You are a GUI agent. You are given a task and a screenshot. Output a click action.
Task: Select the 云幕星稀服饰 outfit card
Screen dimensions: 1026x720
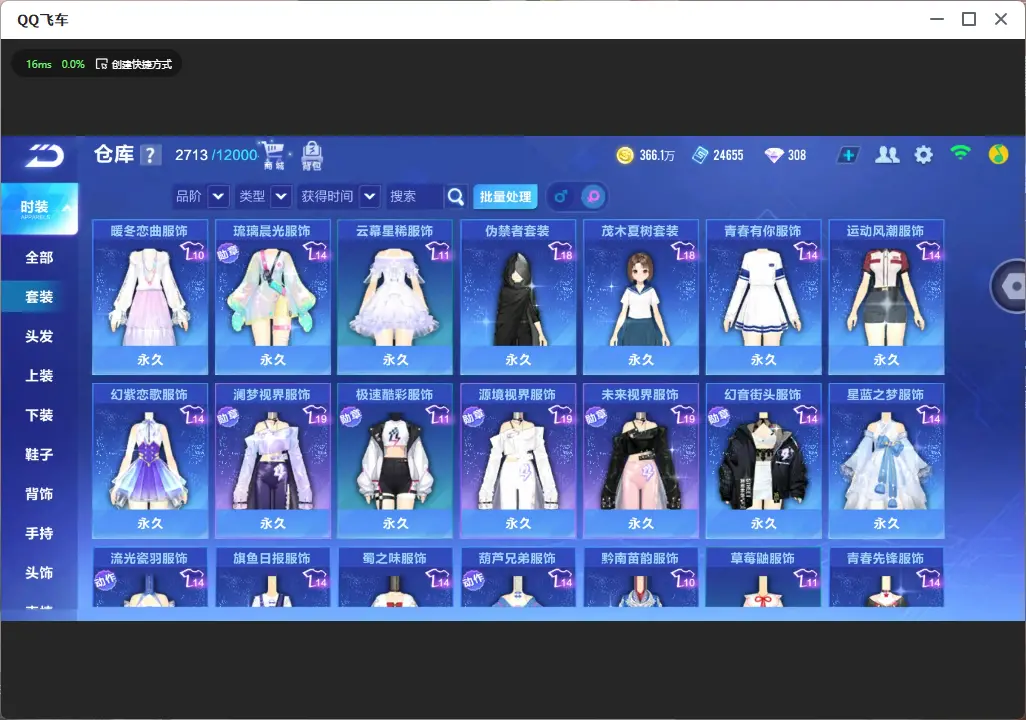(x=395, y=297)
